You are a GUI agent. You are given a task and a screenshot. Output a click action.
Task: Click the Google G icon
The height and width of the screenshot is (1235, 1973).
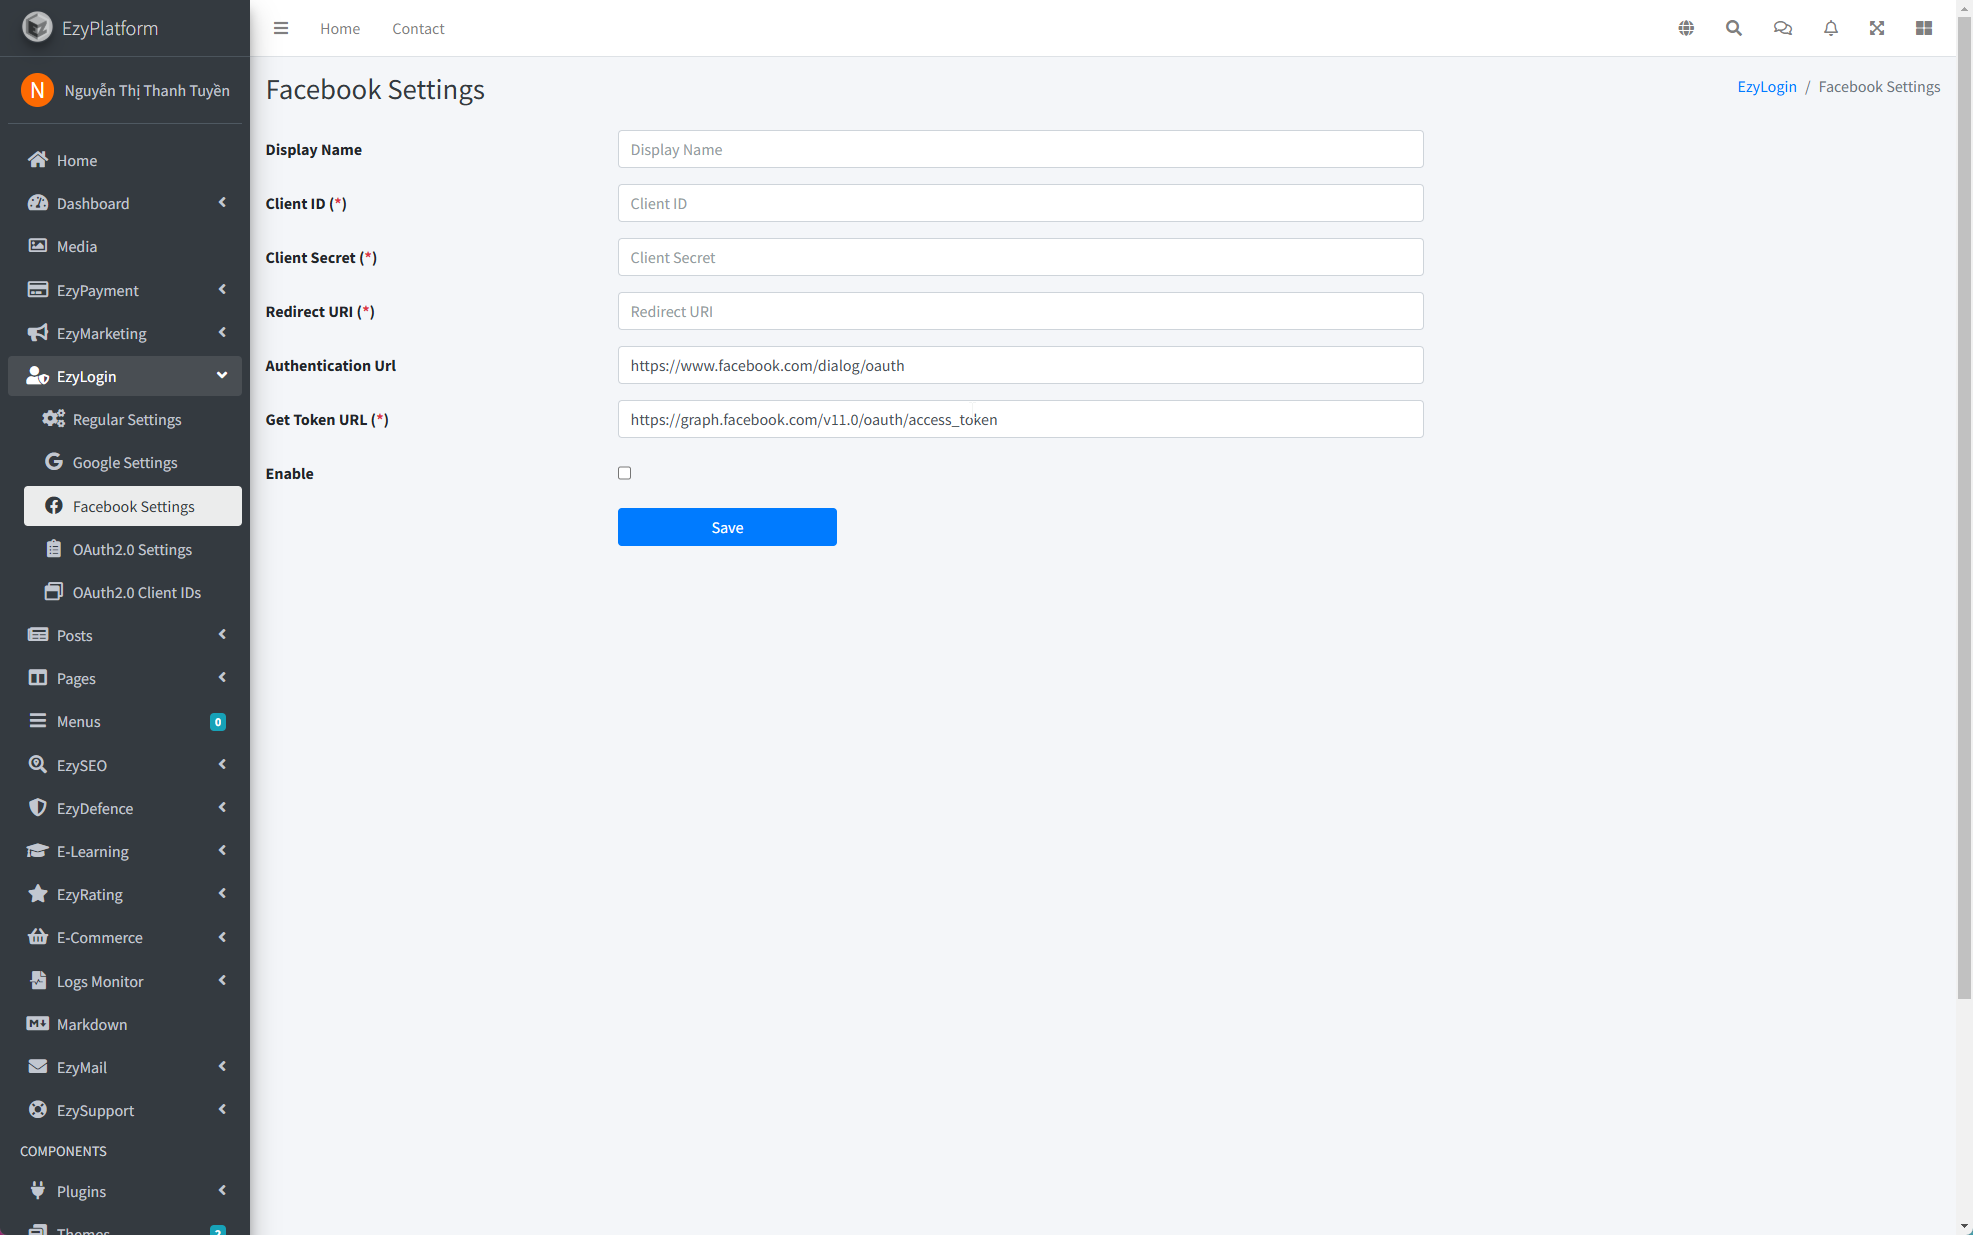54,462
